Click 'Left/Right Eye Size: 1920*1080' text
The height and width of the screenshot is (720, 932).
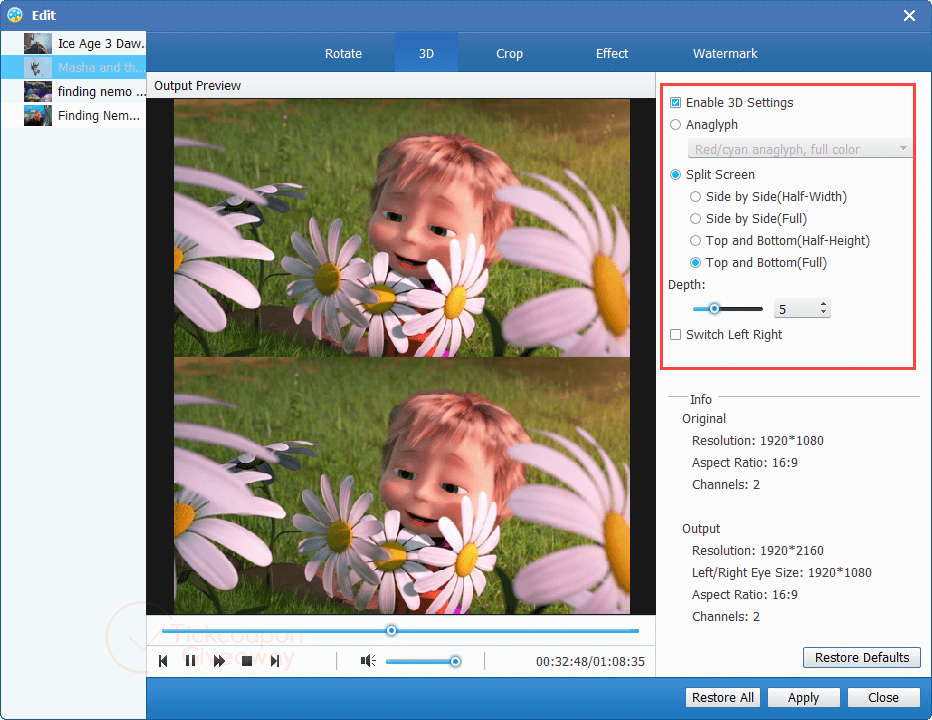pyautogui.click(x=781, y=573)
